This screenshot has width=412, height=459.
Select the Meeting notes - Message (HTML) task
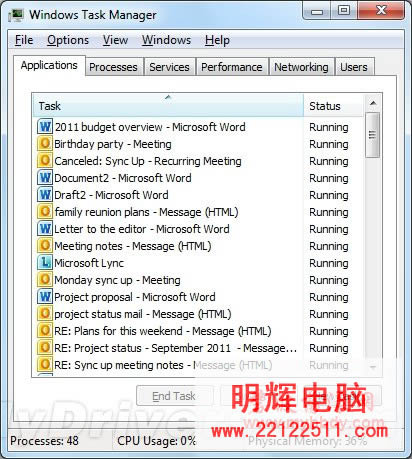point(133,246)
